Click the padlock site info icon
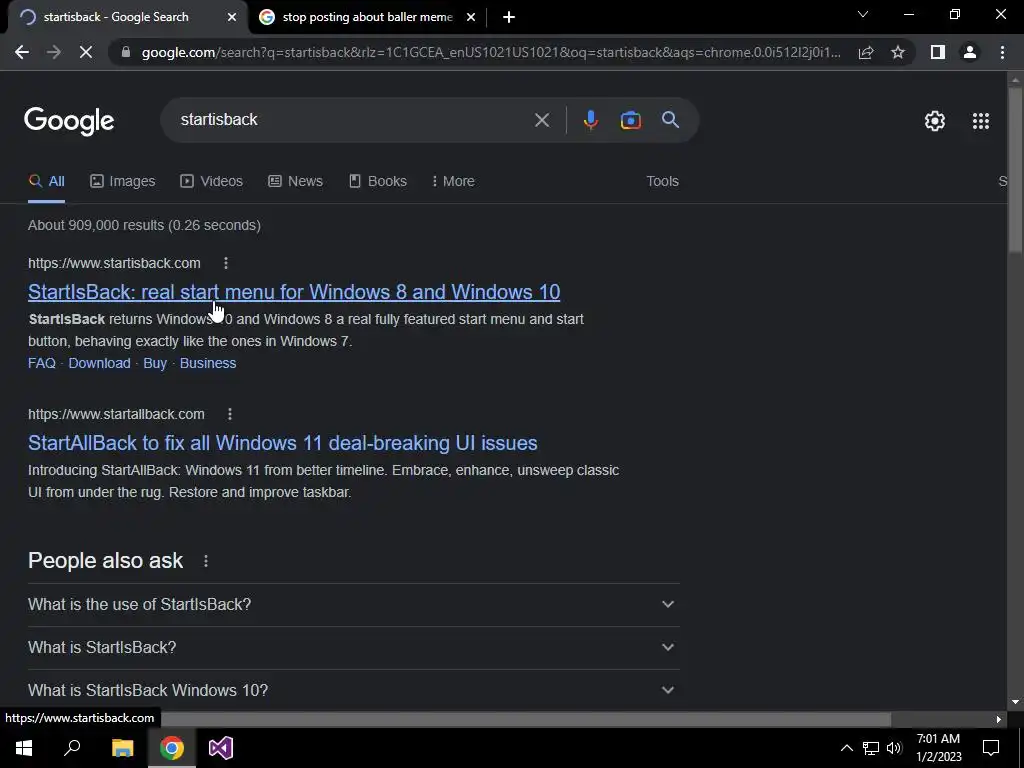The width and height of the screenshot is (1024, 768). (x=126, y=52)
